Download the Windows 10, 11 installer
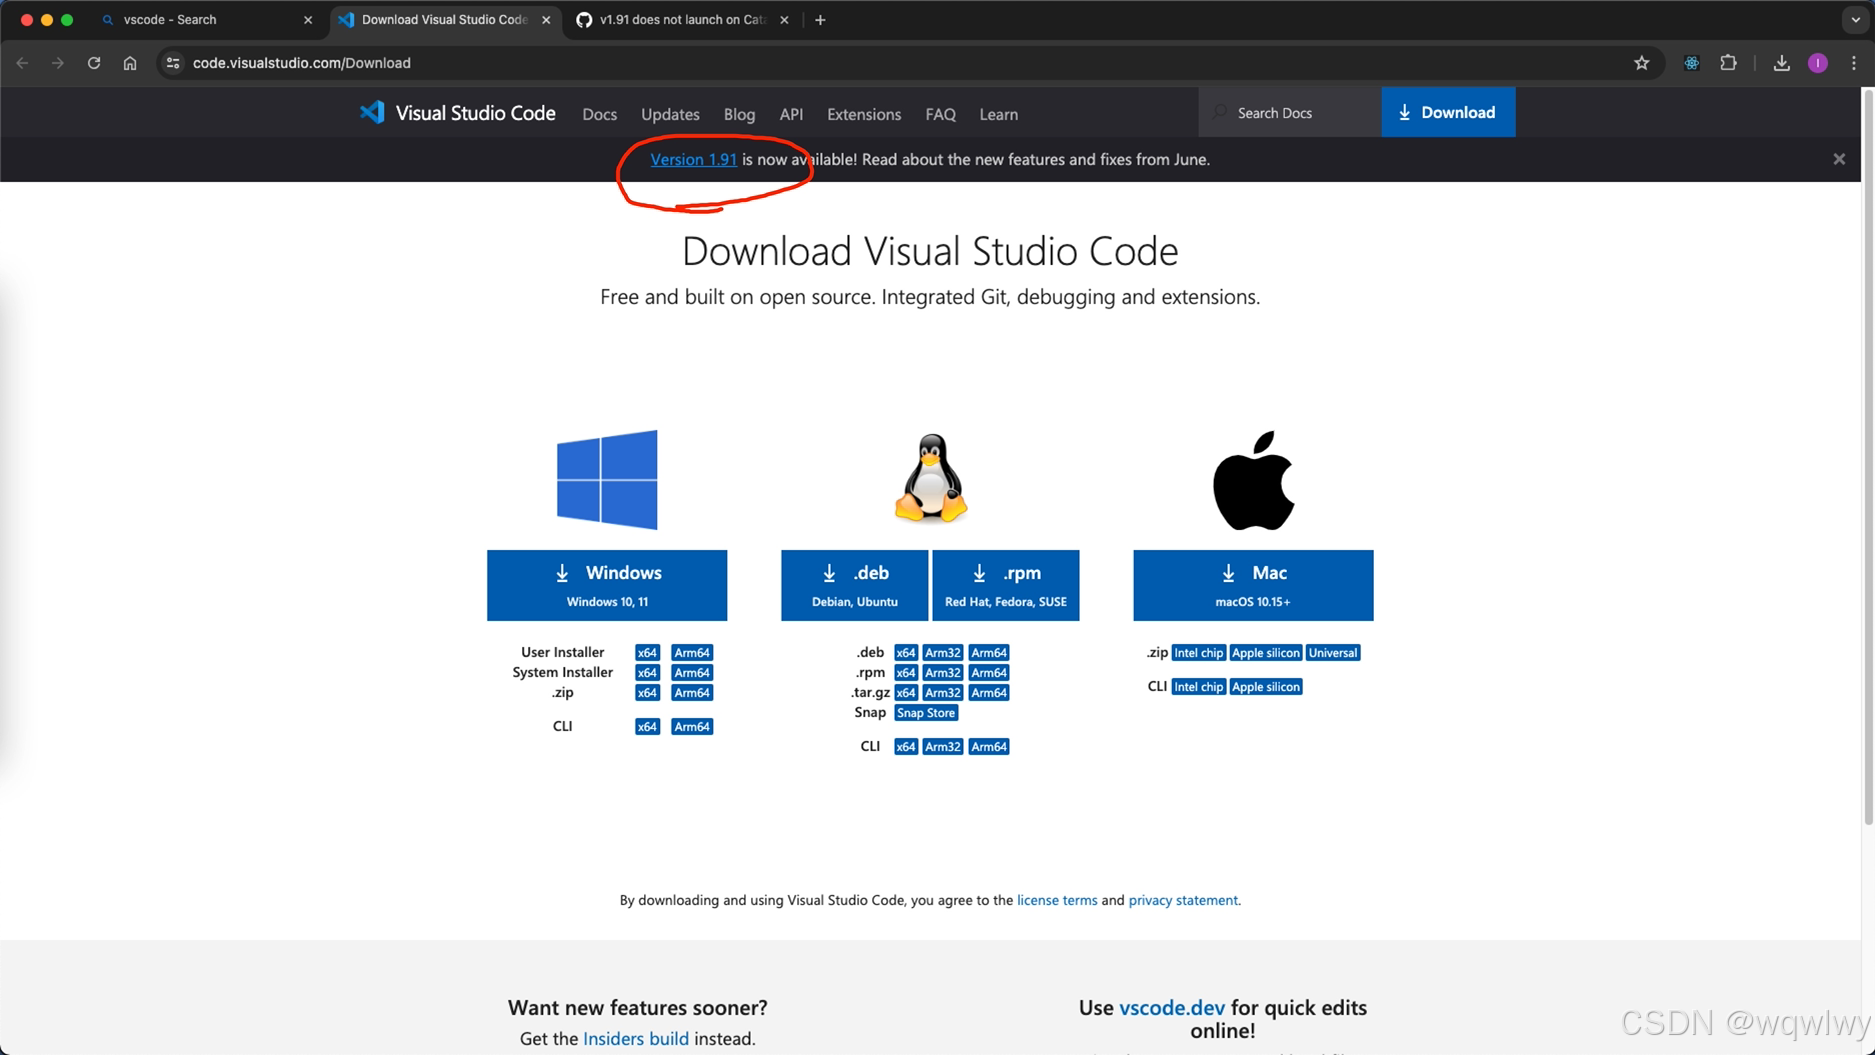Screen dimensions: 1875x1055 click(607, 585)
